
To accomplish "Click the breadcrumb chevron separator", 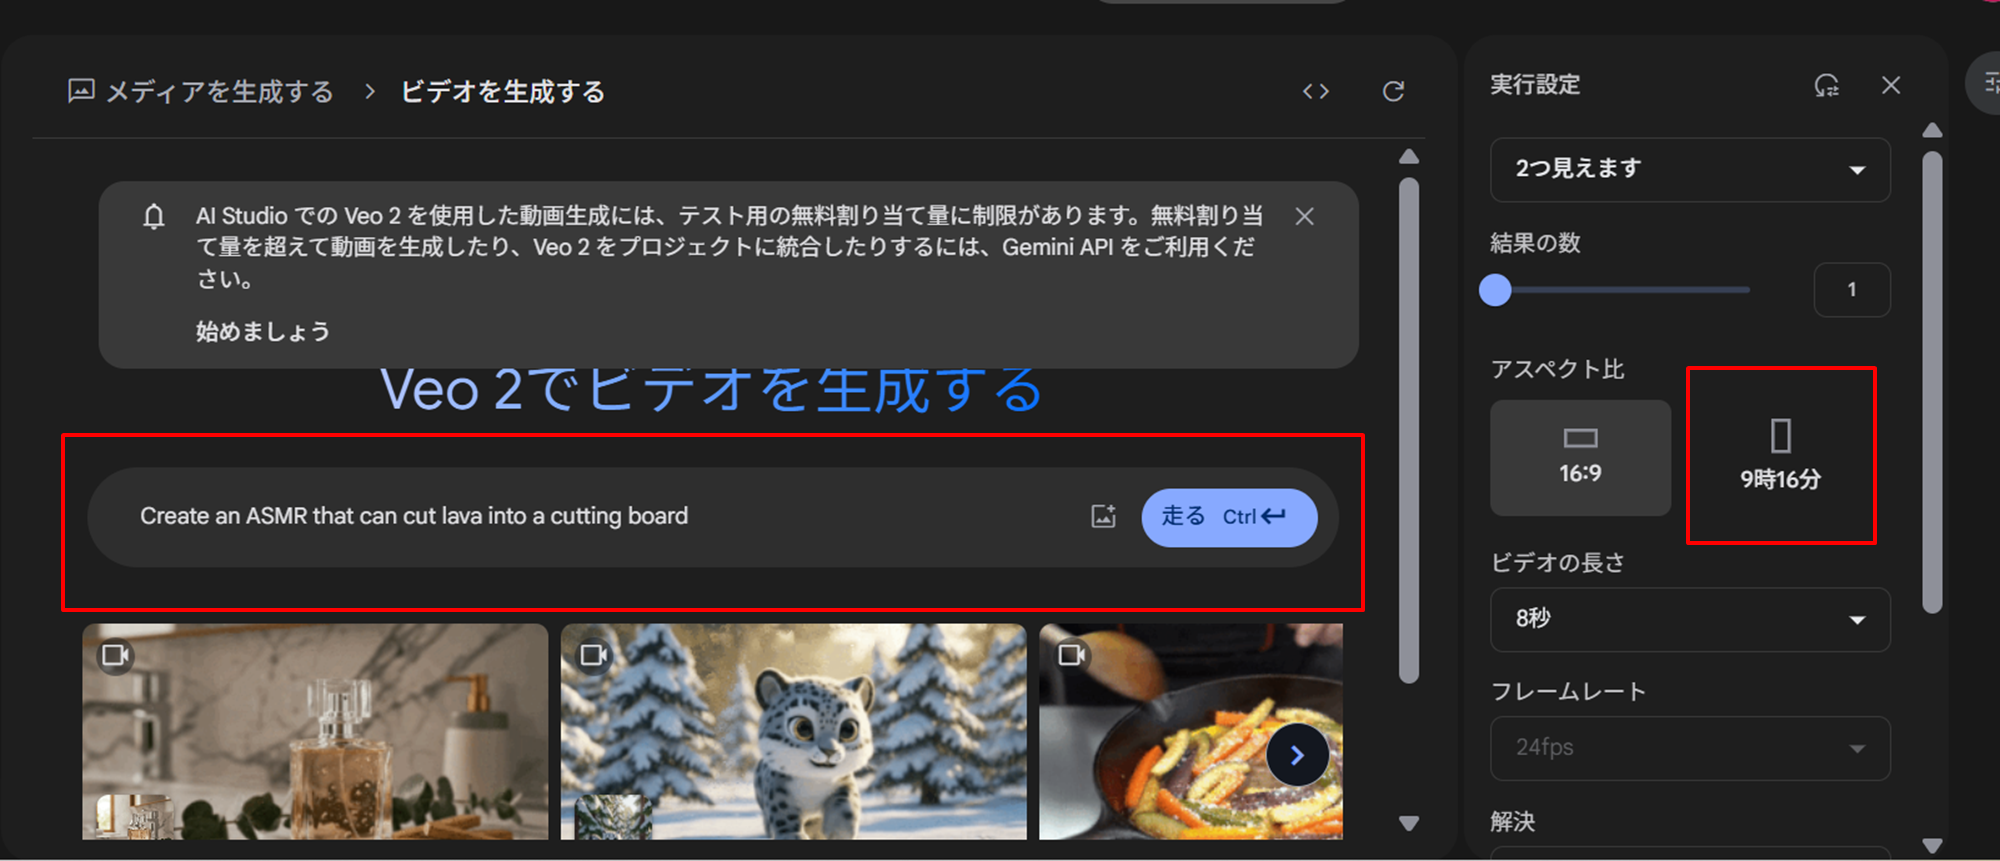I will (370, 92).
